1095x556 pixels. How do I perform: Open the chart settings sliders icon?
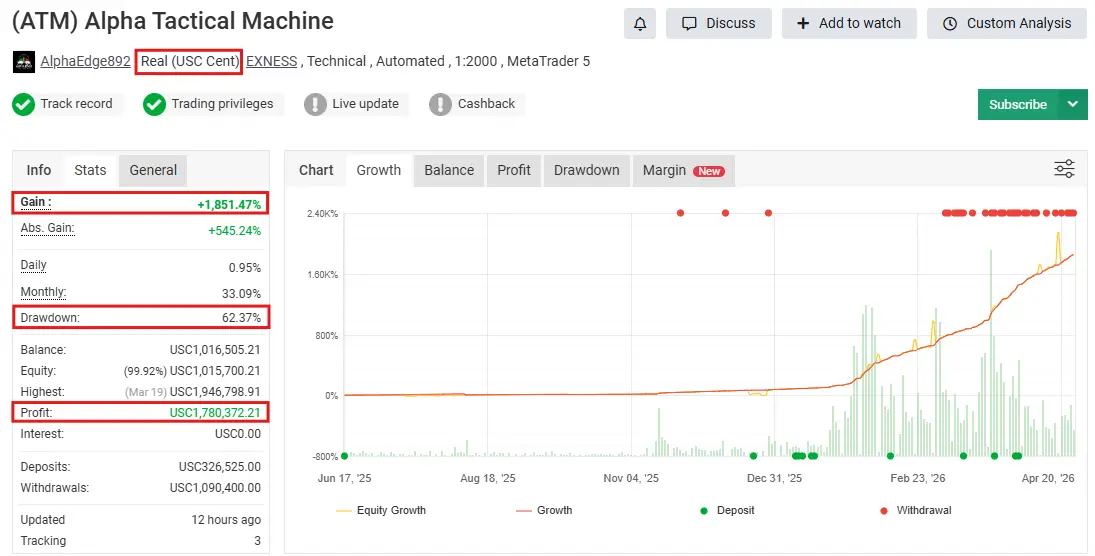click(1064, 169)
